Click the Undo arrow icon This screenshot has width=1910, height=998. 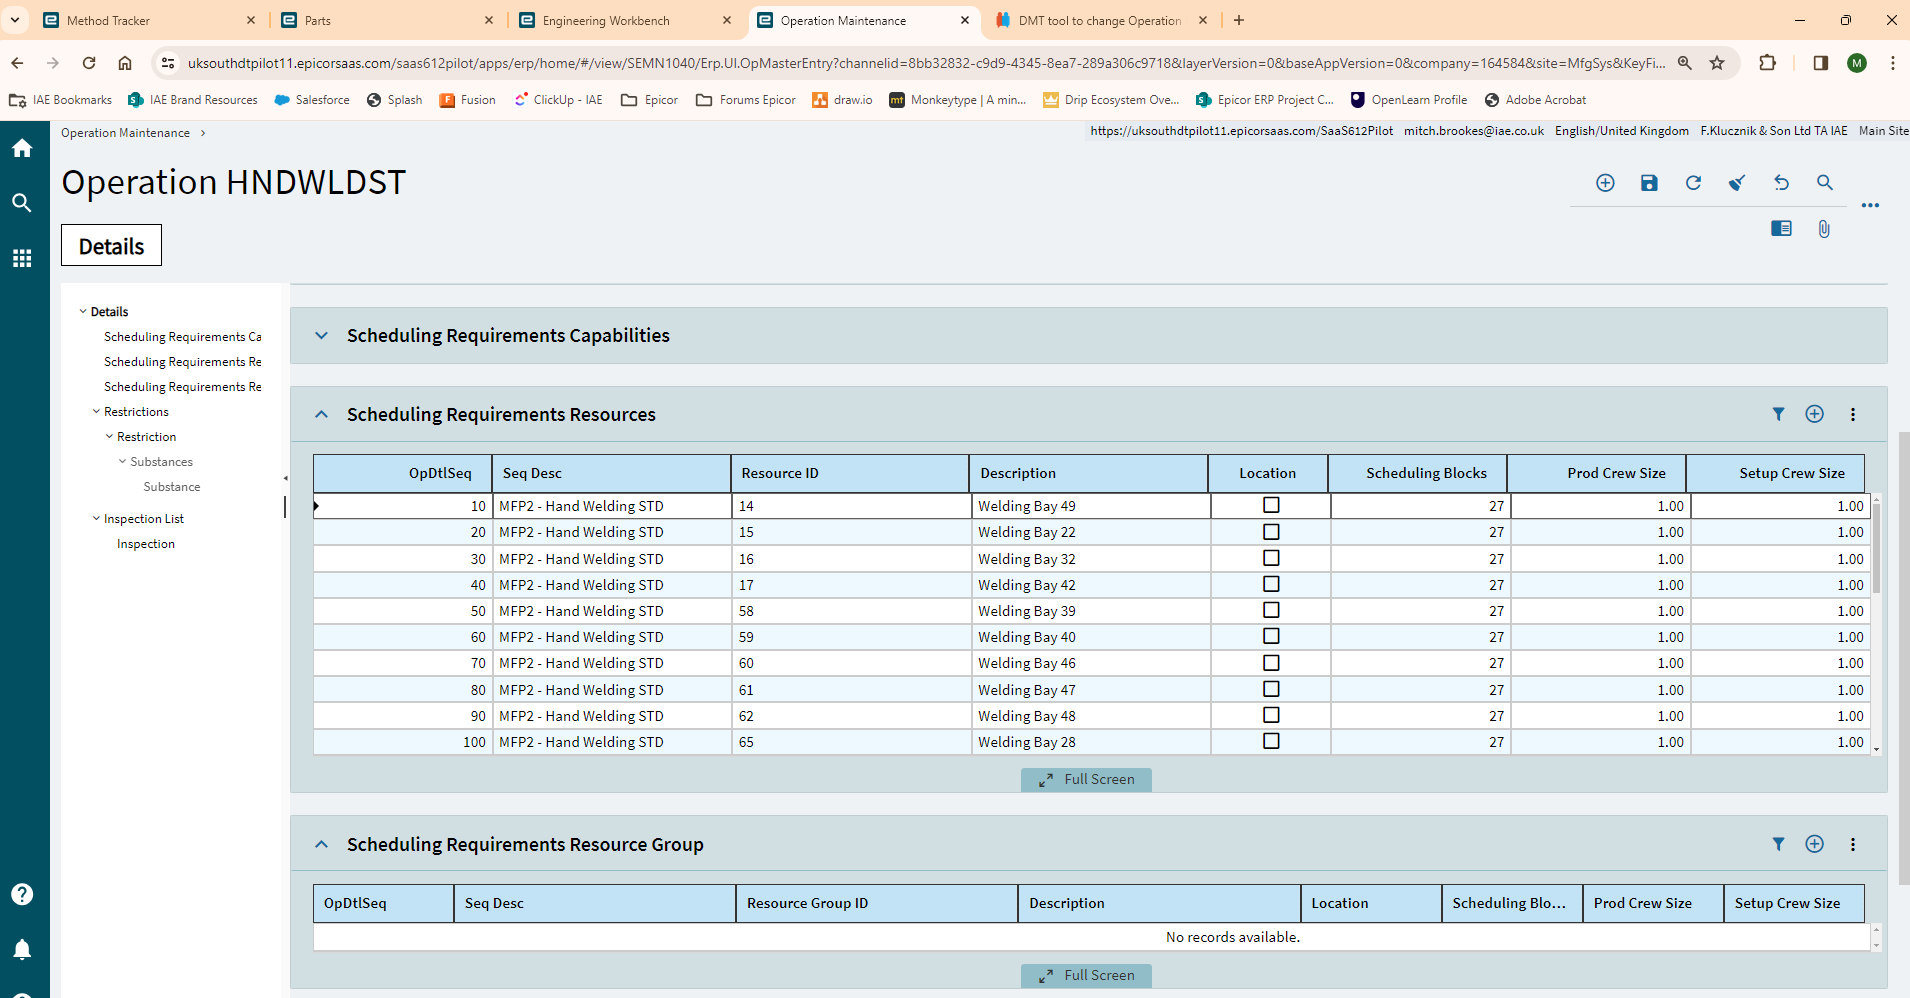click(1781, 183)
